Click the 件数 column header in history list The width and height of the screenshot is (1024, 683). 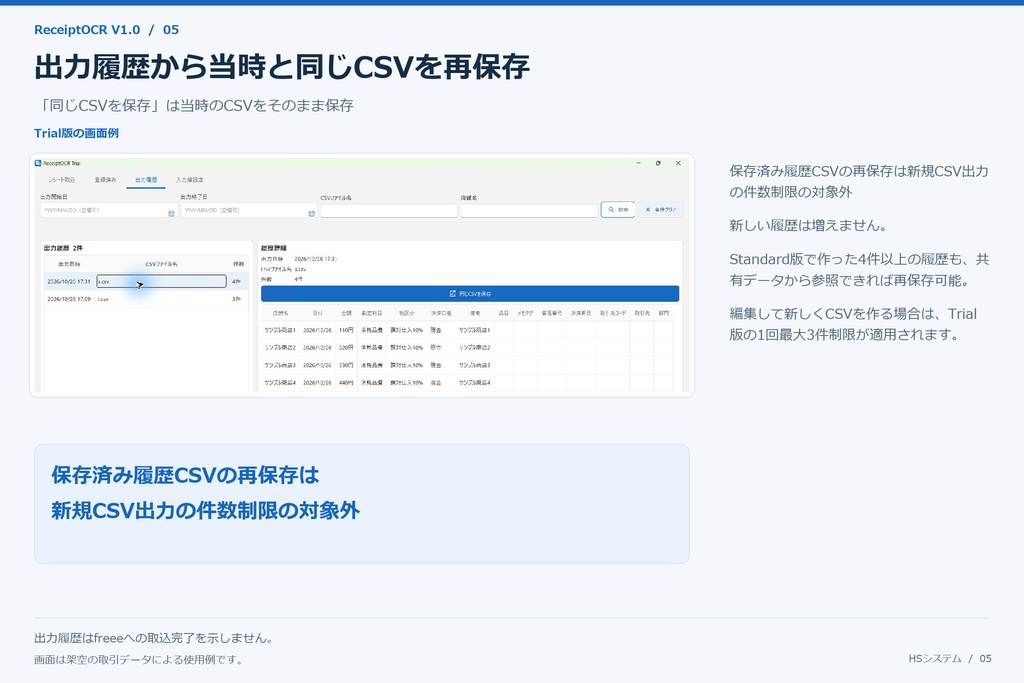(x=238, y=264)
